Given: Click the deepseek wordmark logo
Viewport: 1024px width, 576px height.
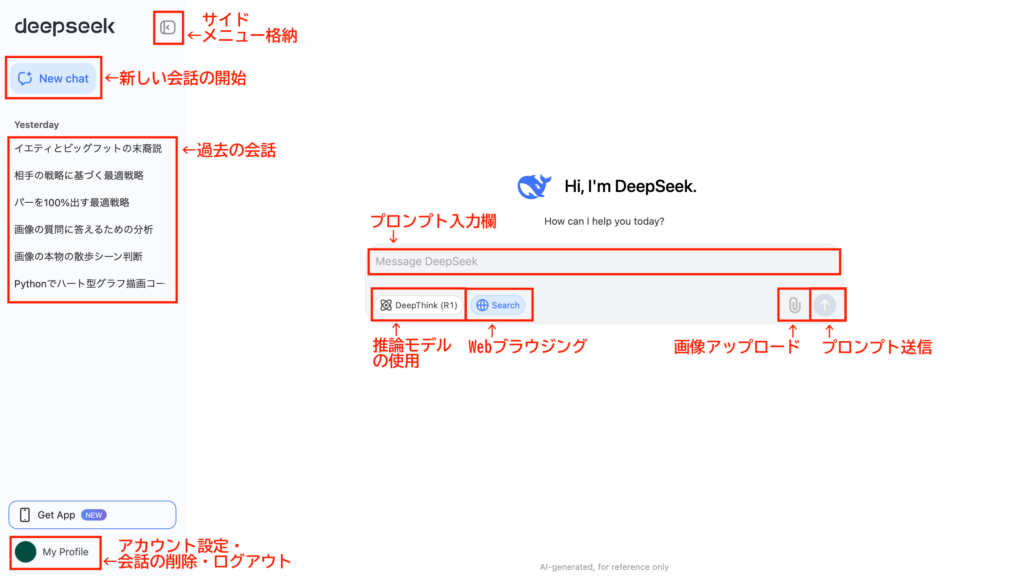Looking at the screenshot, I should click(x=64, y=27).
